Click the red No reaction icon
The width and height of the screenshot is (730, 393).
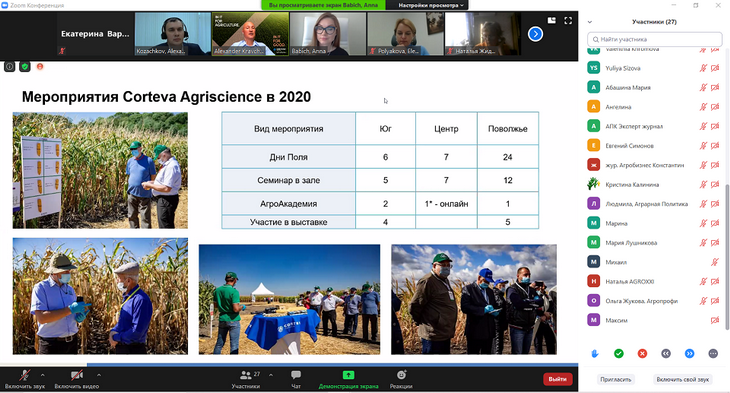click(x=642, y=354)
